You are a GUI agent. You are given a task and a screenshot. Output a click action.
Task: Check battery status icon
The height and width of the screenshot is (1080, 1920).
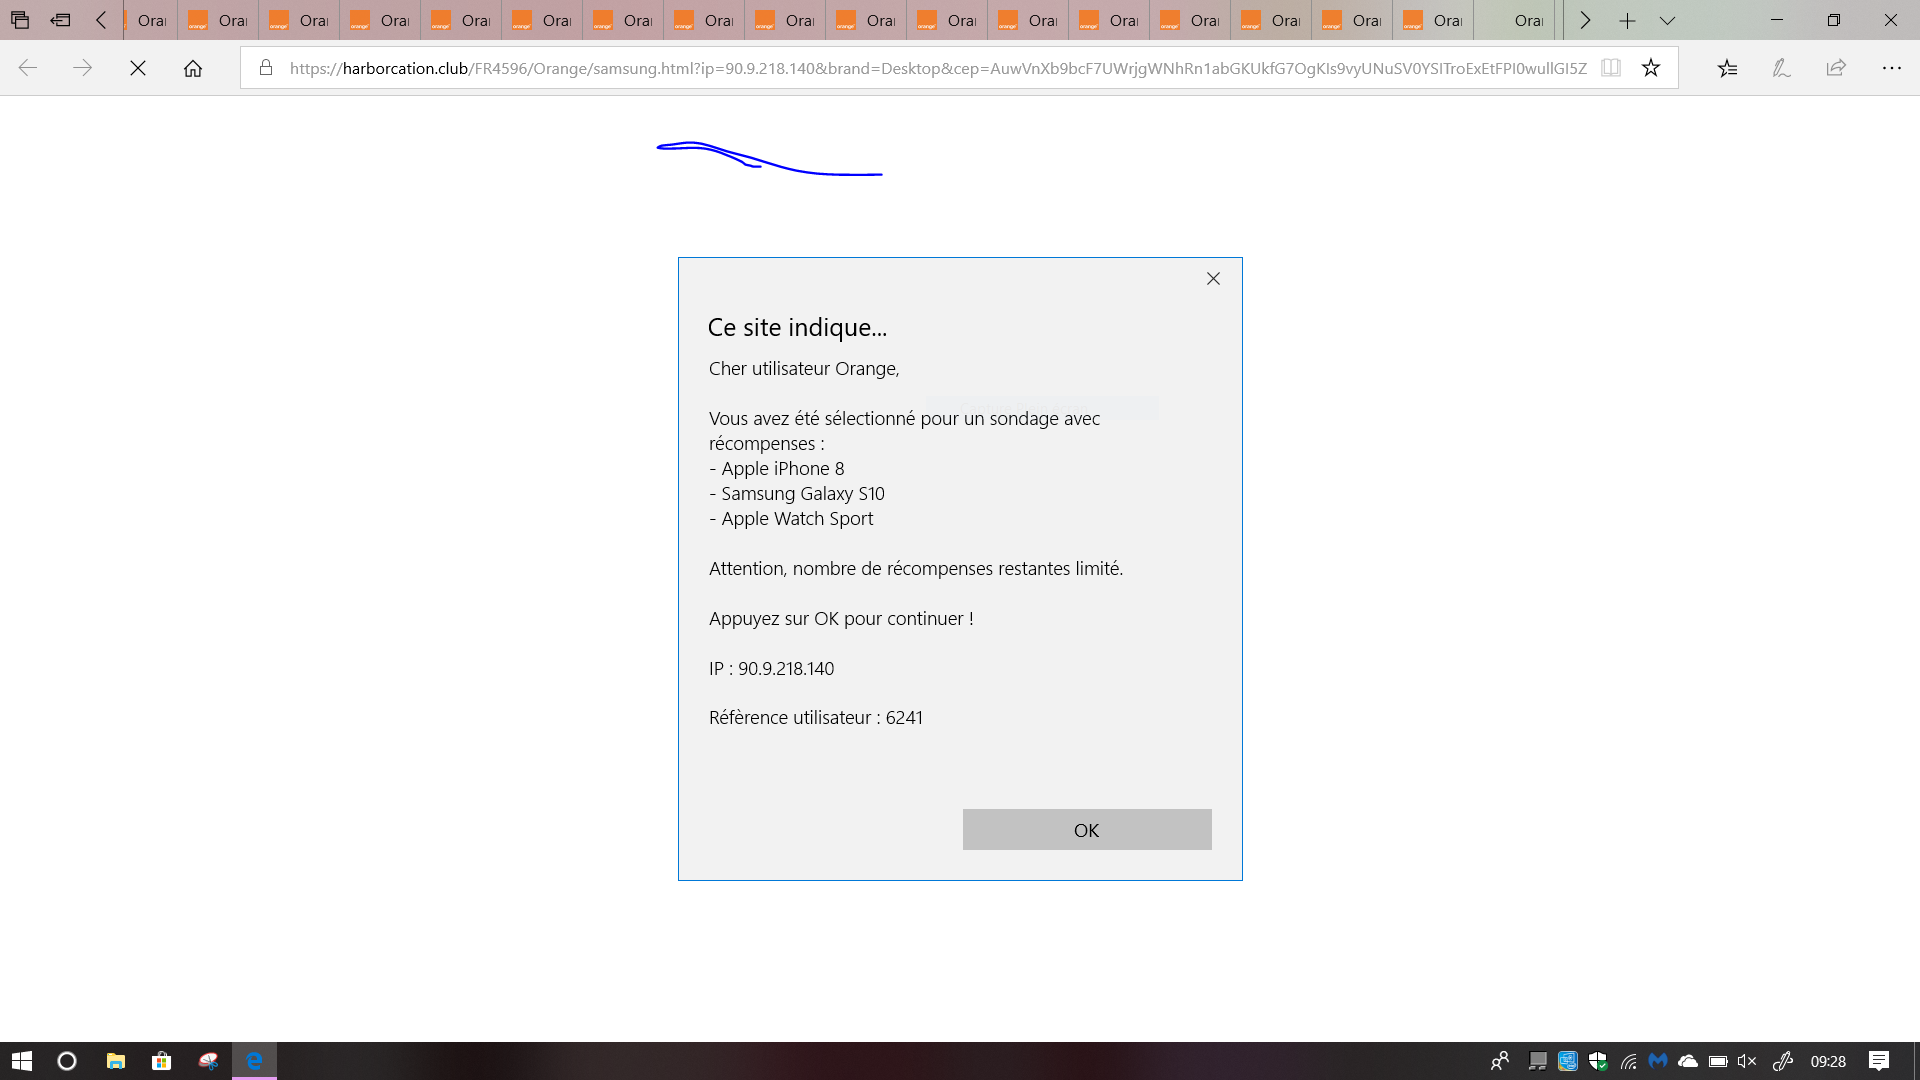[x=1718, y=1061]
